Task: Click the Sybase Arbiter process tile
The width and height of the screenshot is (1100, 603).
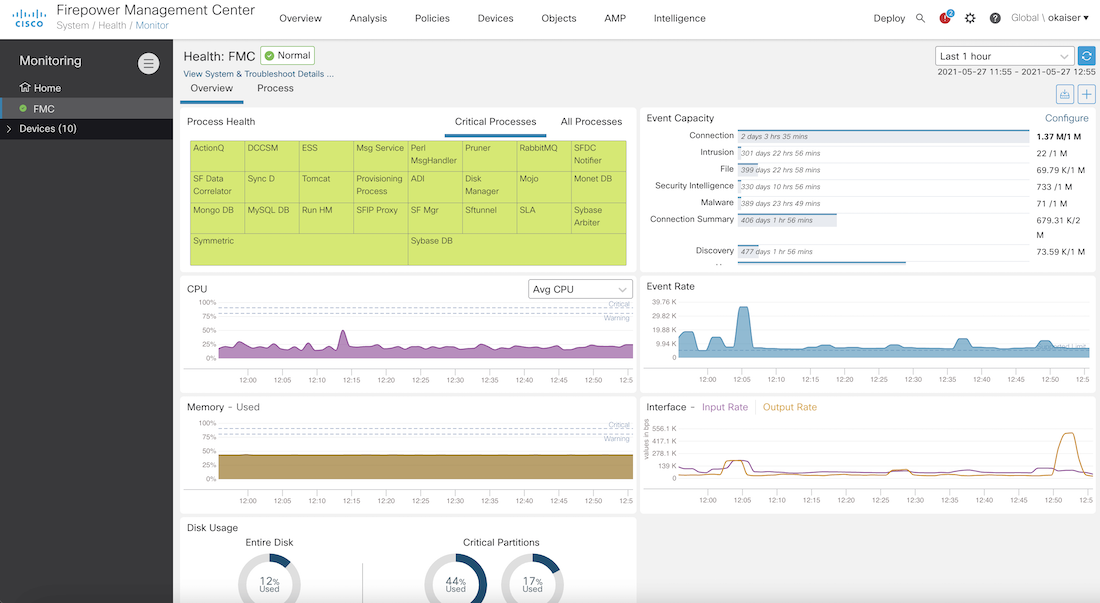Action: pyautogui.click(x=599, y=218)
